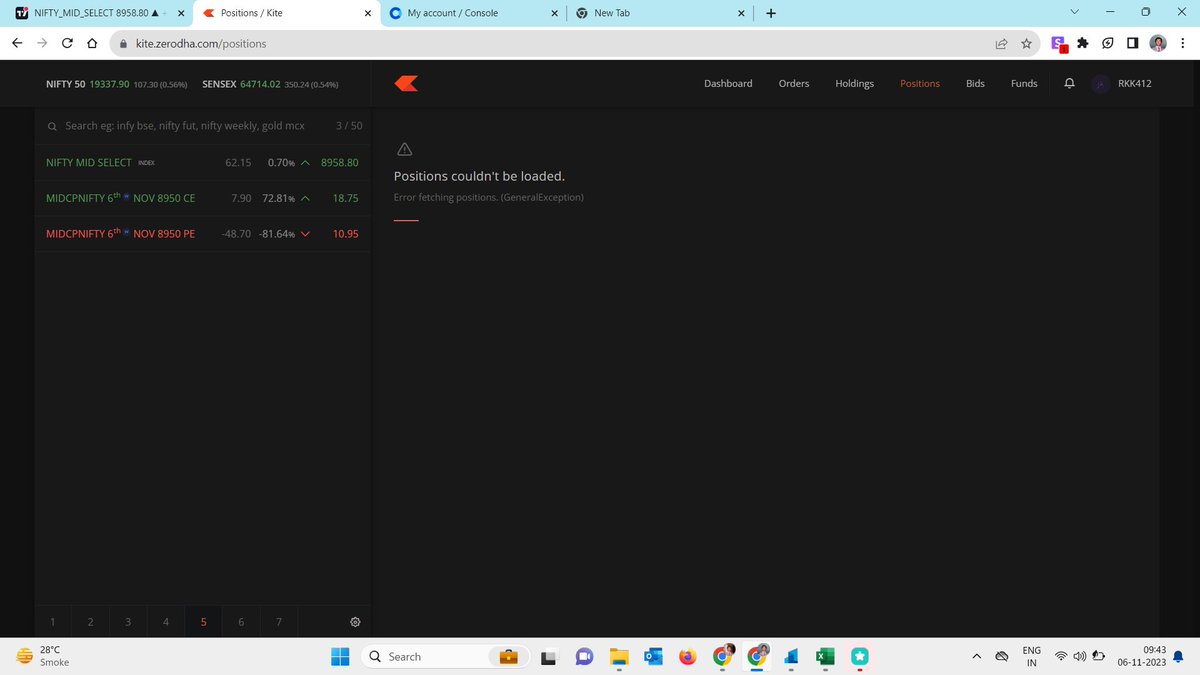Open the Chrome profile avatar

pyautogui.click(x=1158, y=44)
